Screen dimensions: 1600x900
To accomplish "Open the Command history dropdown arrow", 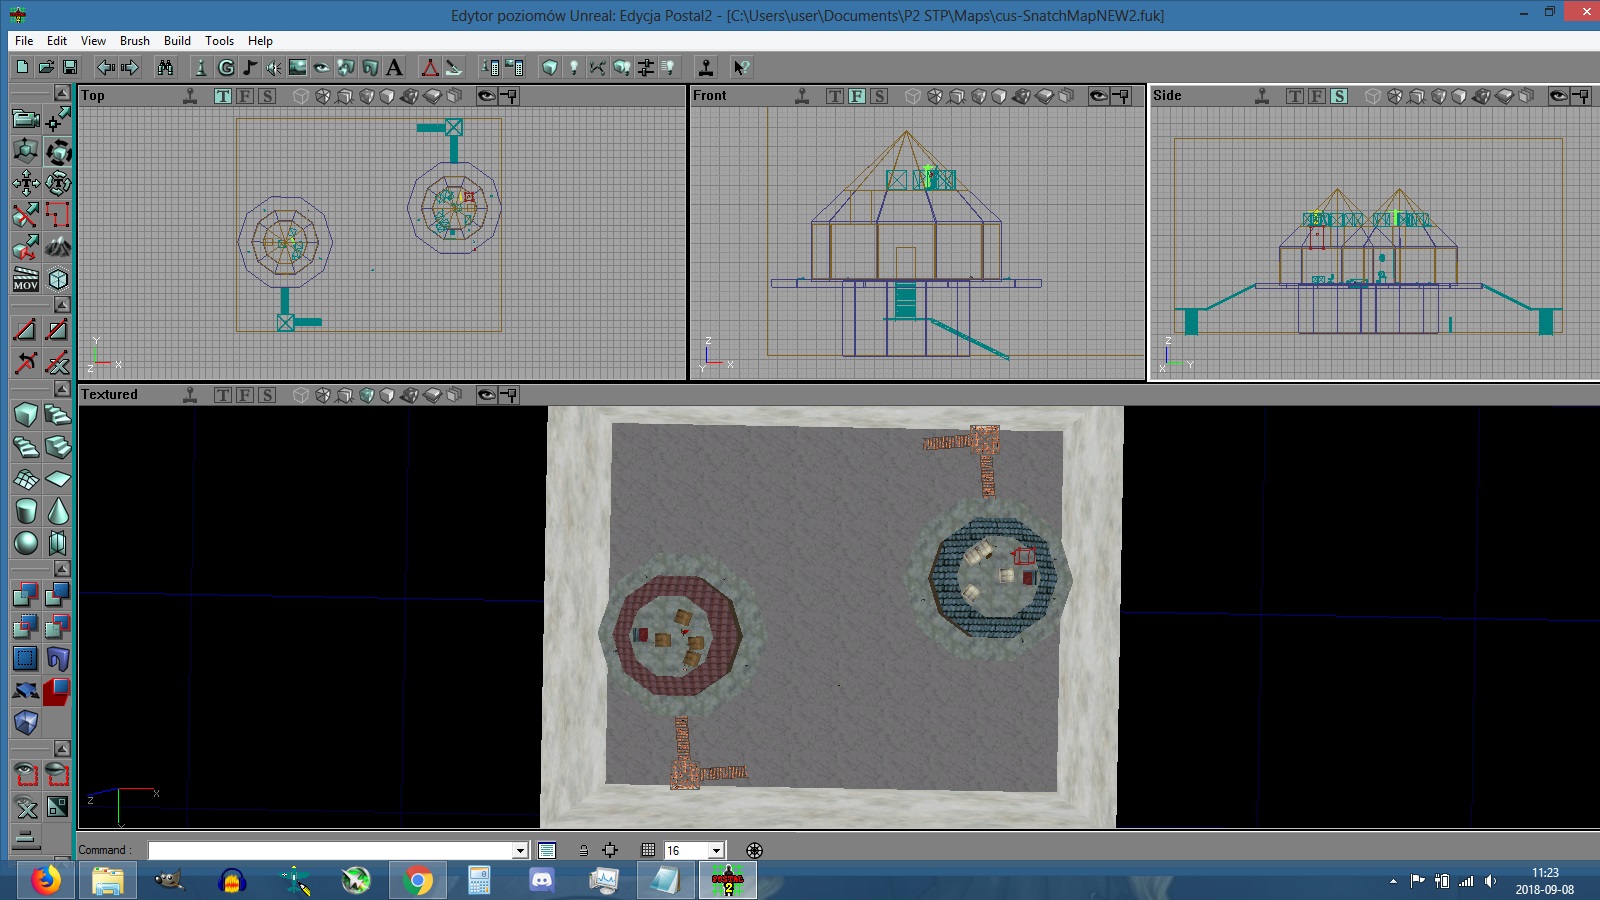I will (x=520, y=851).
